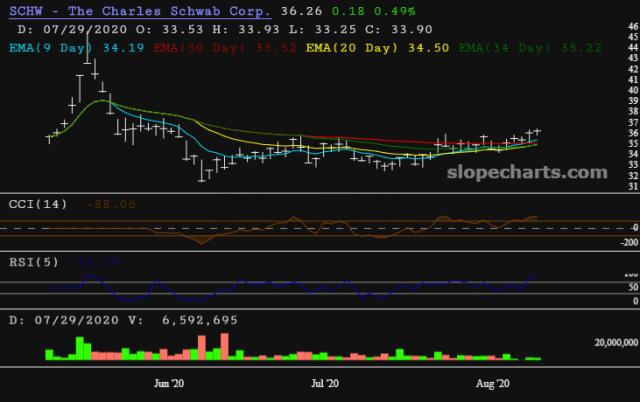Select the EMA(9 Day) legend label
The height and width of the screenshot is (402, 640).
[x=48, y=46]
